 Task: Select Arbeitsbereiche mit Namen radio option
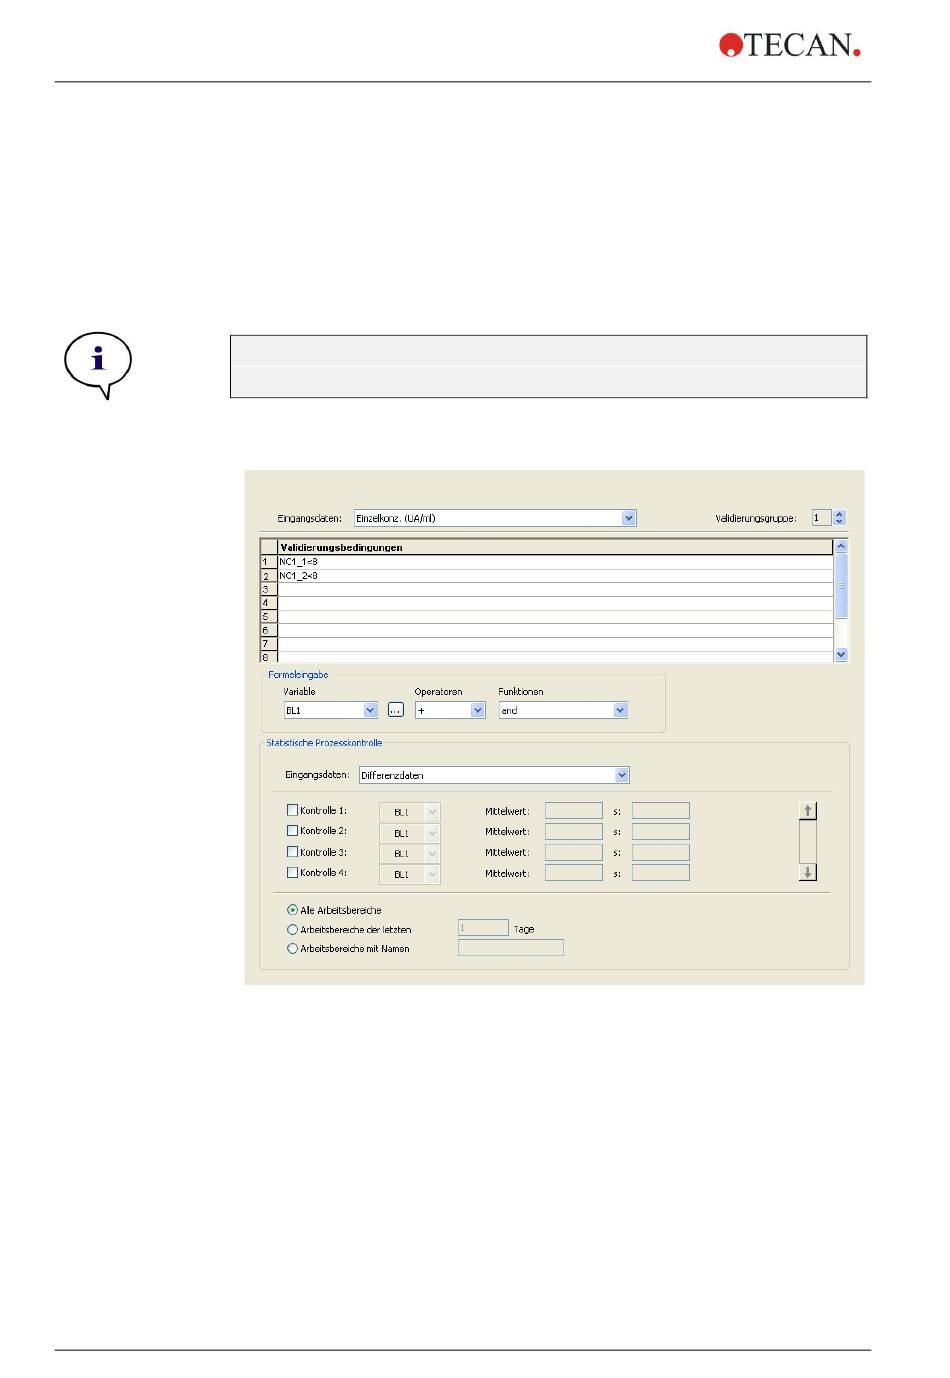[x=293, y=949]
